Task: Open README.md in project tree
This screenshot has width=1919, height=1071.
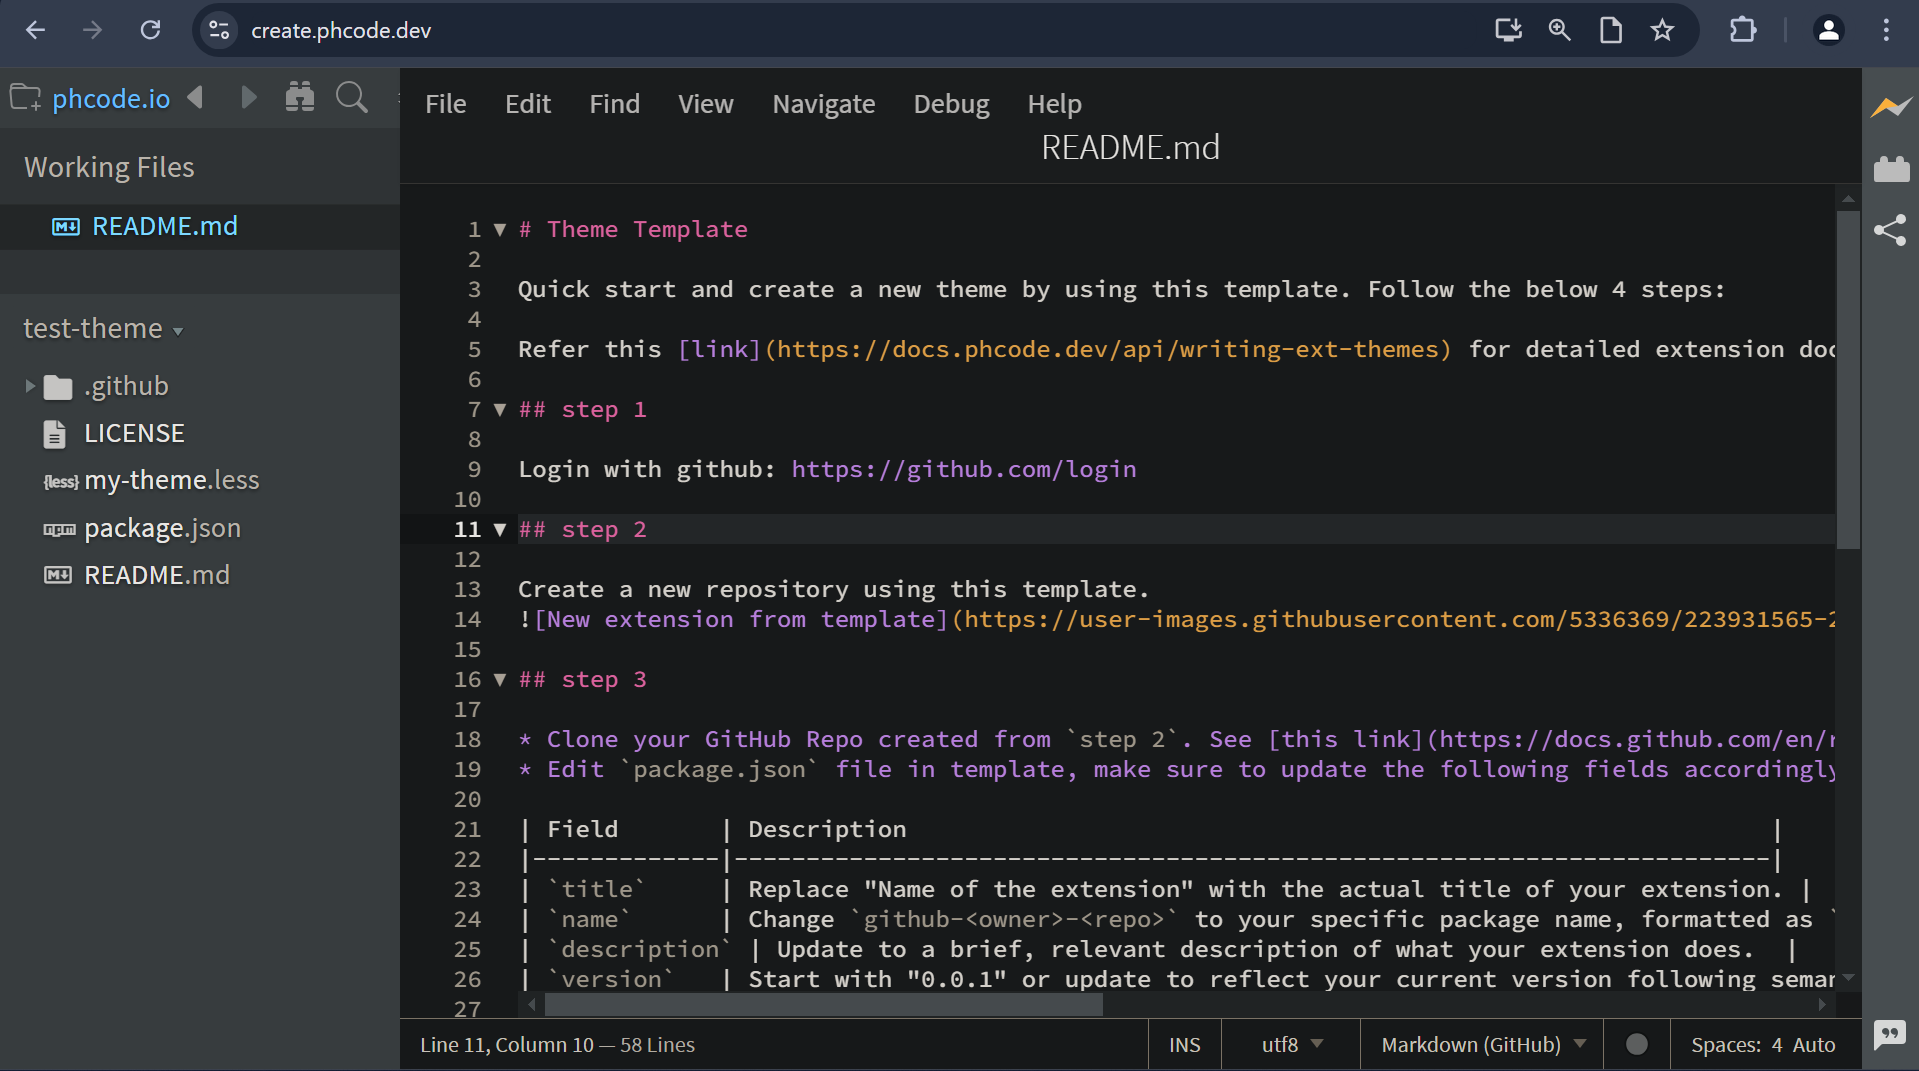Action: click(157, 575)
